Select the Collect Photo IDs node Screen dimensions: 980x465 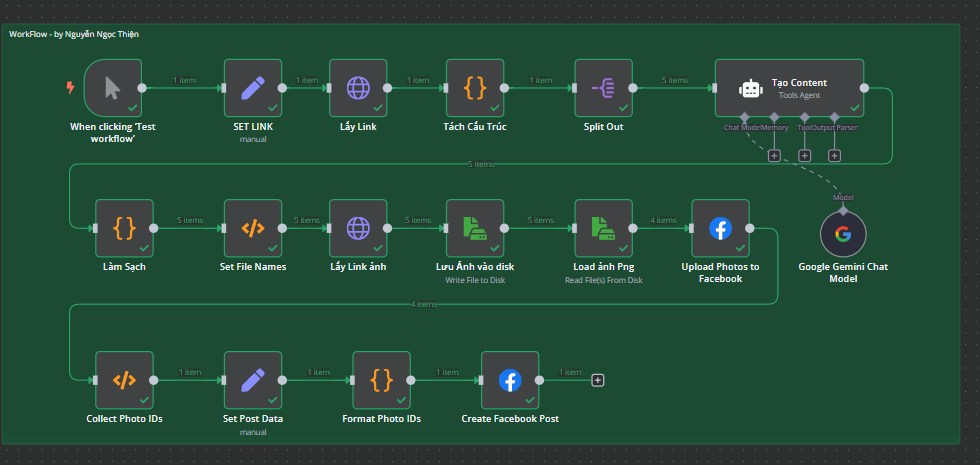point(124,380)
